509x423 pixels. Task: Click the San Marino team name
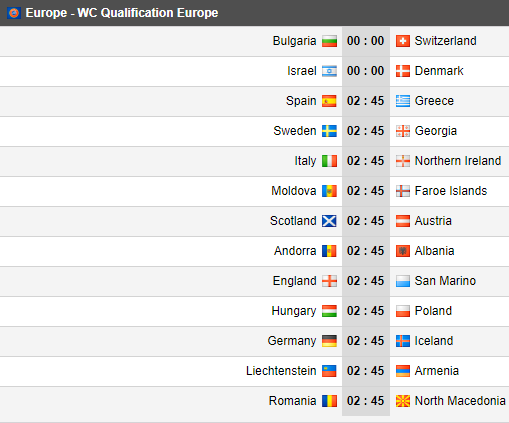pyautogui.click(x=445, y=281)
